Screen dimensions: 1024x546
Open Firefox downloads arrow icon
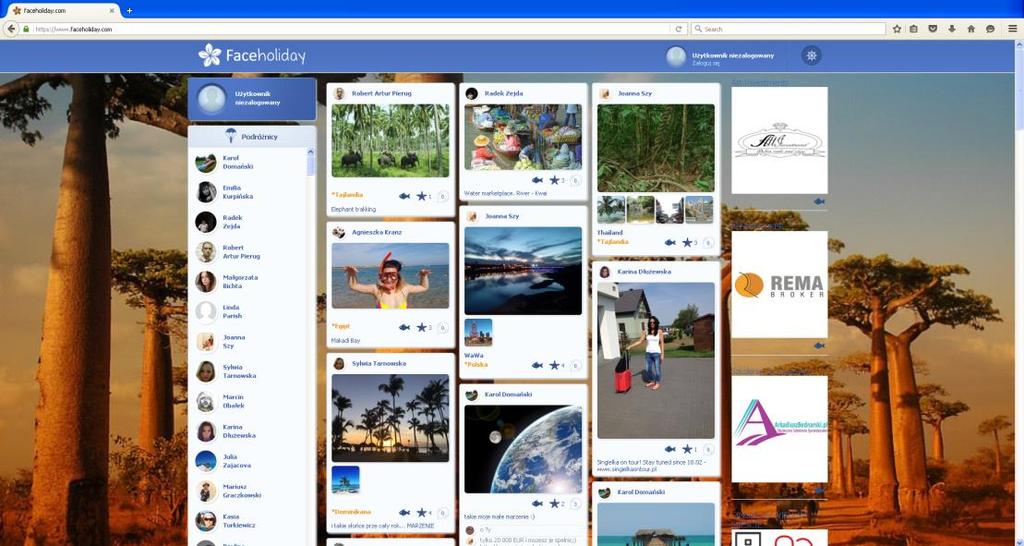click(952, 29)
